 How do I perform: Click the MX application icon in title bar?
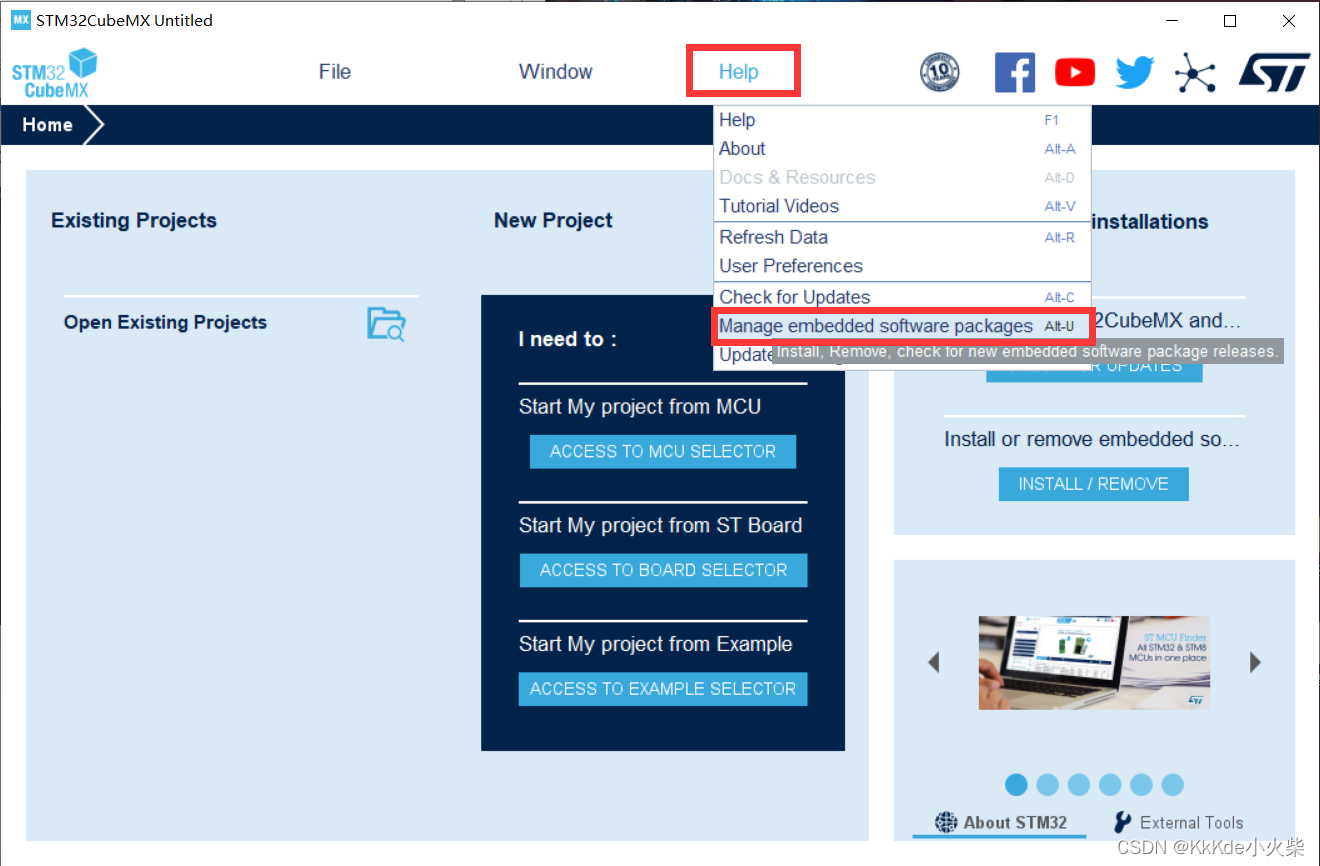[20, 20]
